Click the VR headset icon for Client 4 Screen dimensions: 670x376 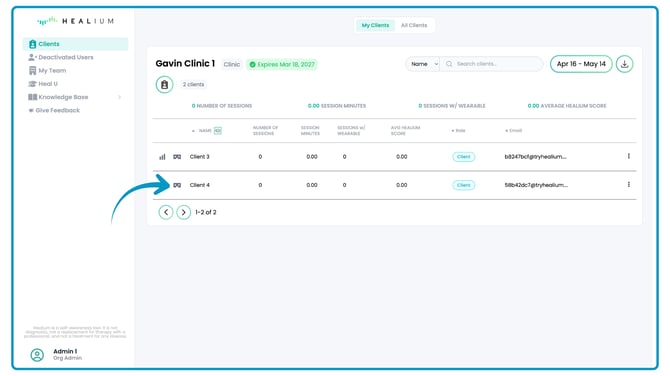point(177,185)
